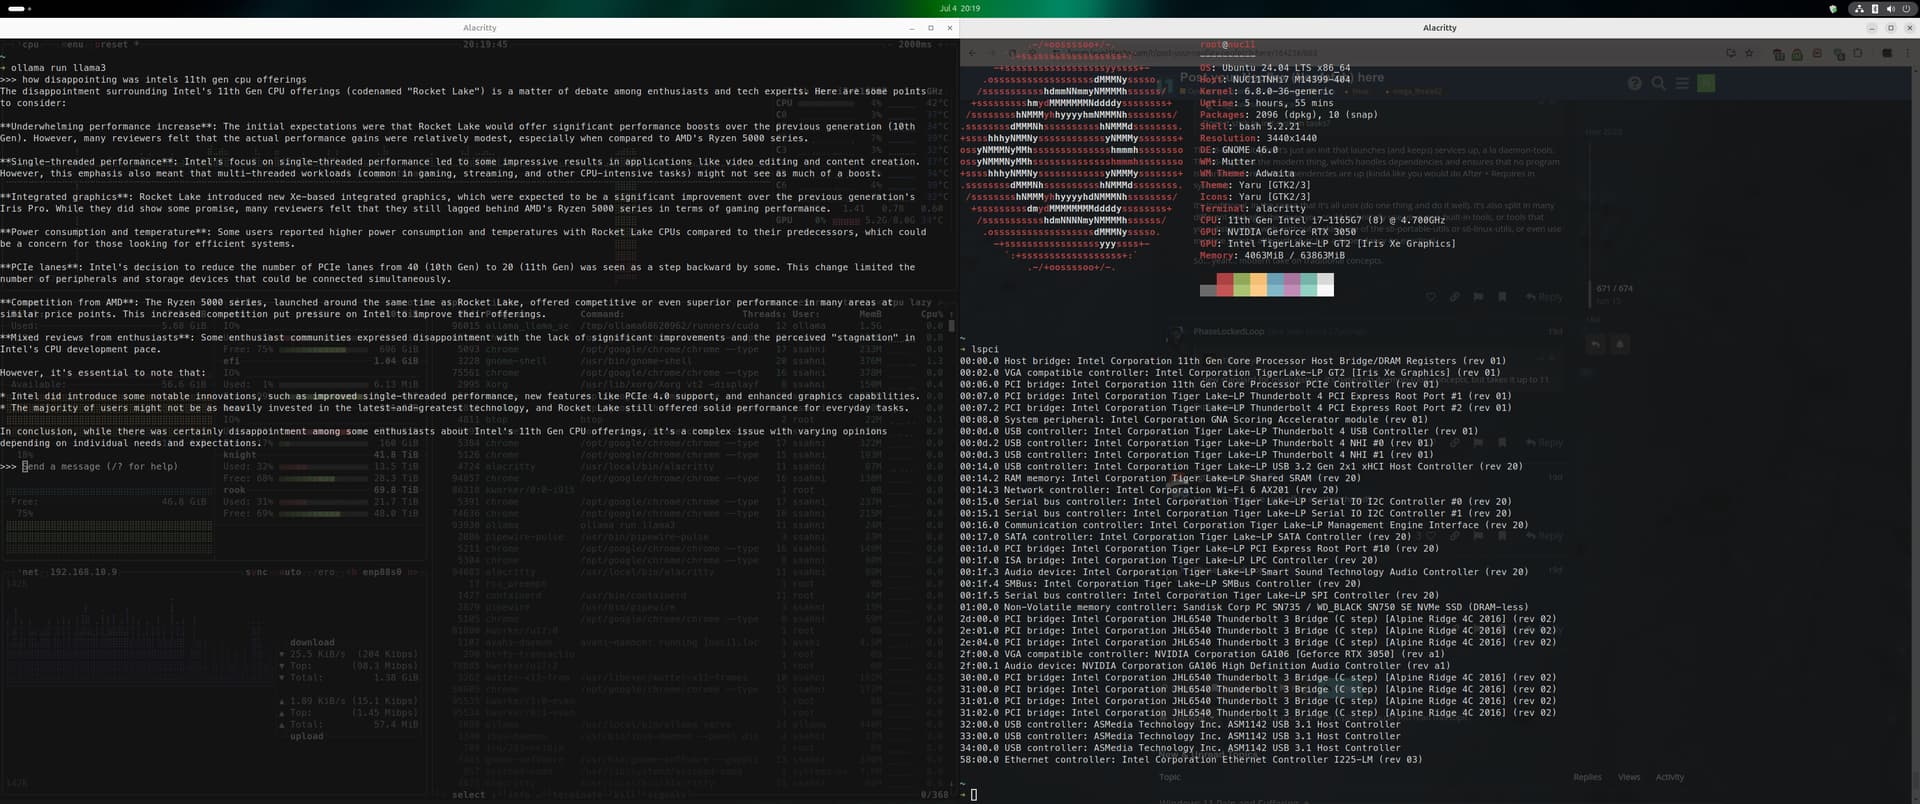This screenshot has width=1920, height=804.
Task: Click the volume speaker icon in top bar
Action: (x=1890, y=8)
